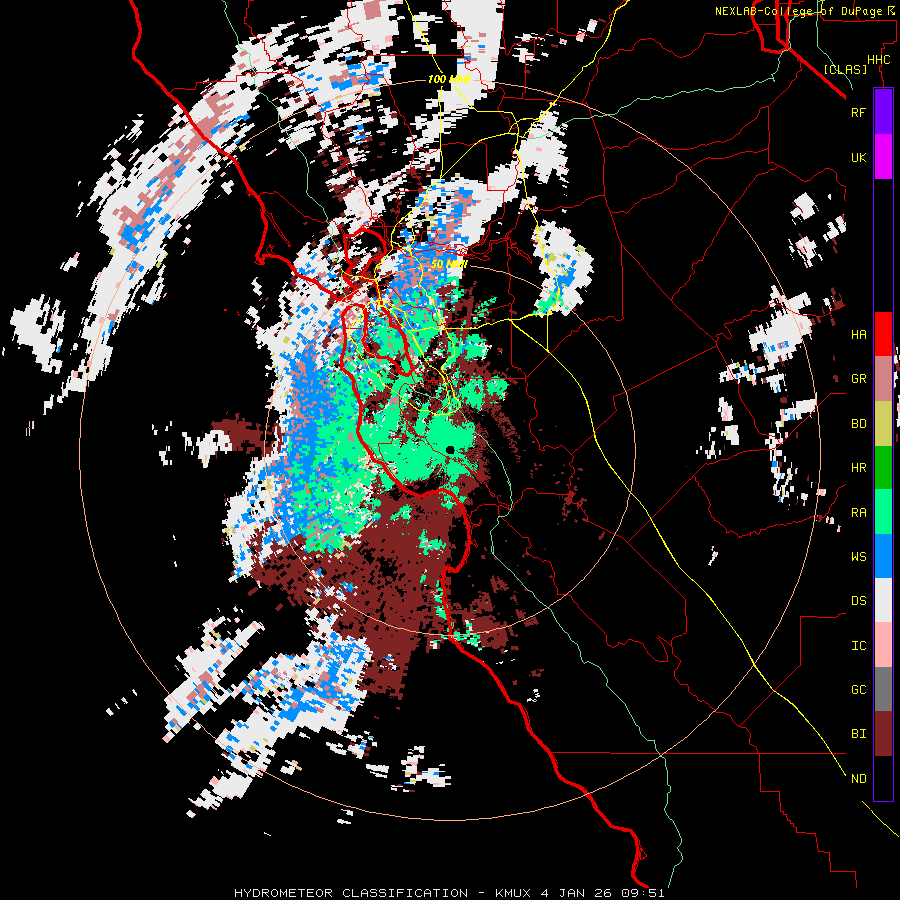The width and height of the screenshot is (900, 900).
Task: Click the HHC product code text
Action: (x=879, y=60)
